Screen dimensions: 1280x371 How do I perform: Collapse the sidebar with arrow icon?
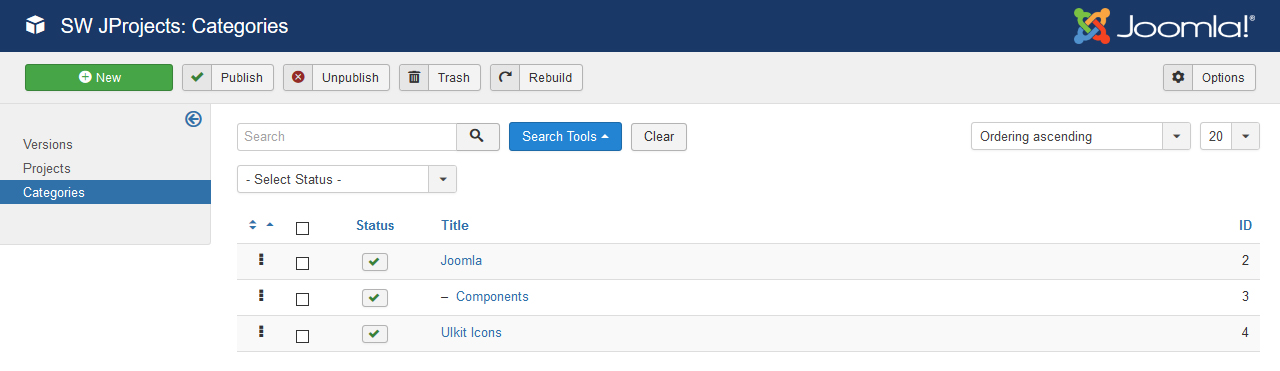[x=194, y=119]
